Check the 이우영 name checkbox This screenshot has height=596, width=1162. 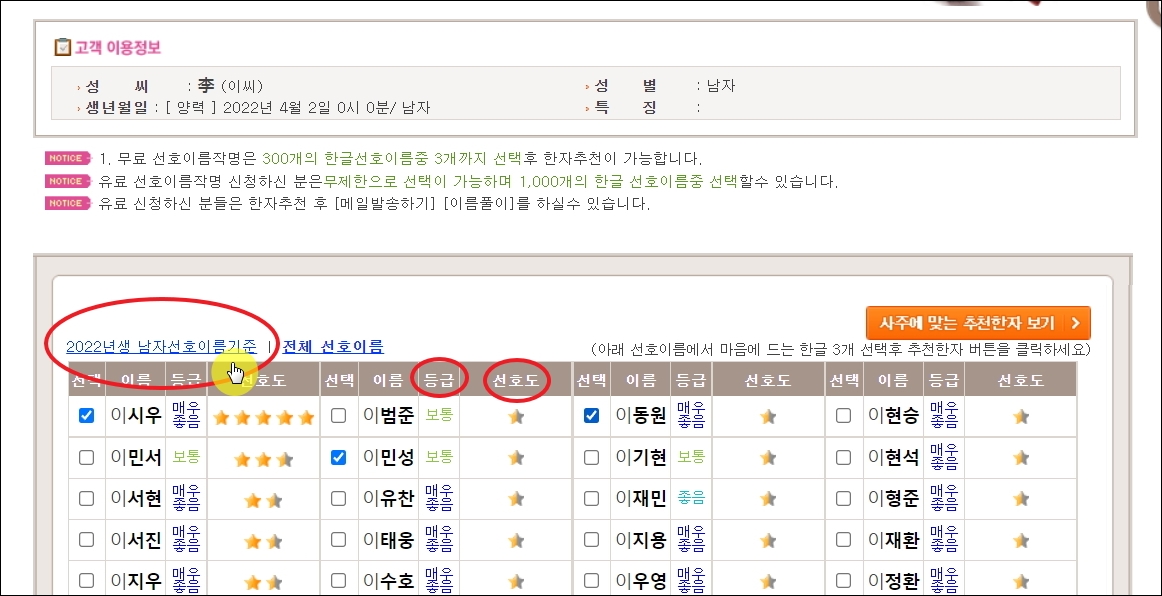(591, 580)
